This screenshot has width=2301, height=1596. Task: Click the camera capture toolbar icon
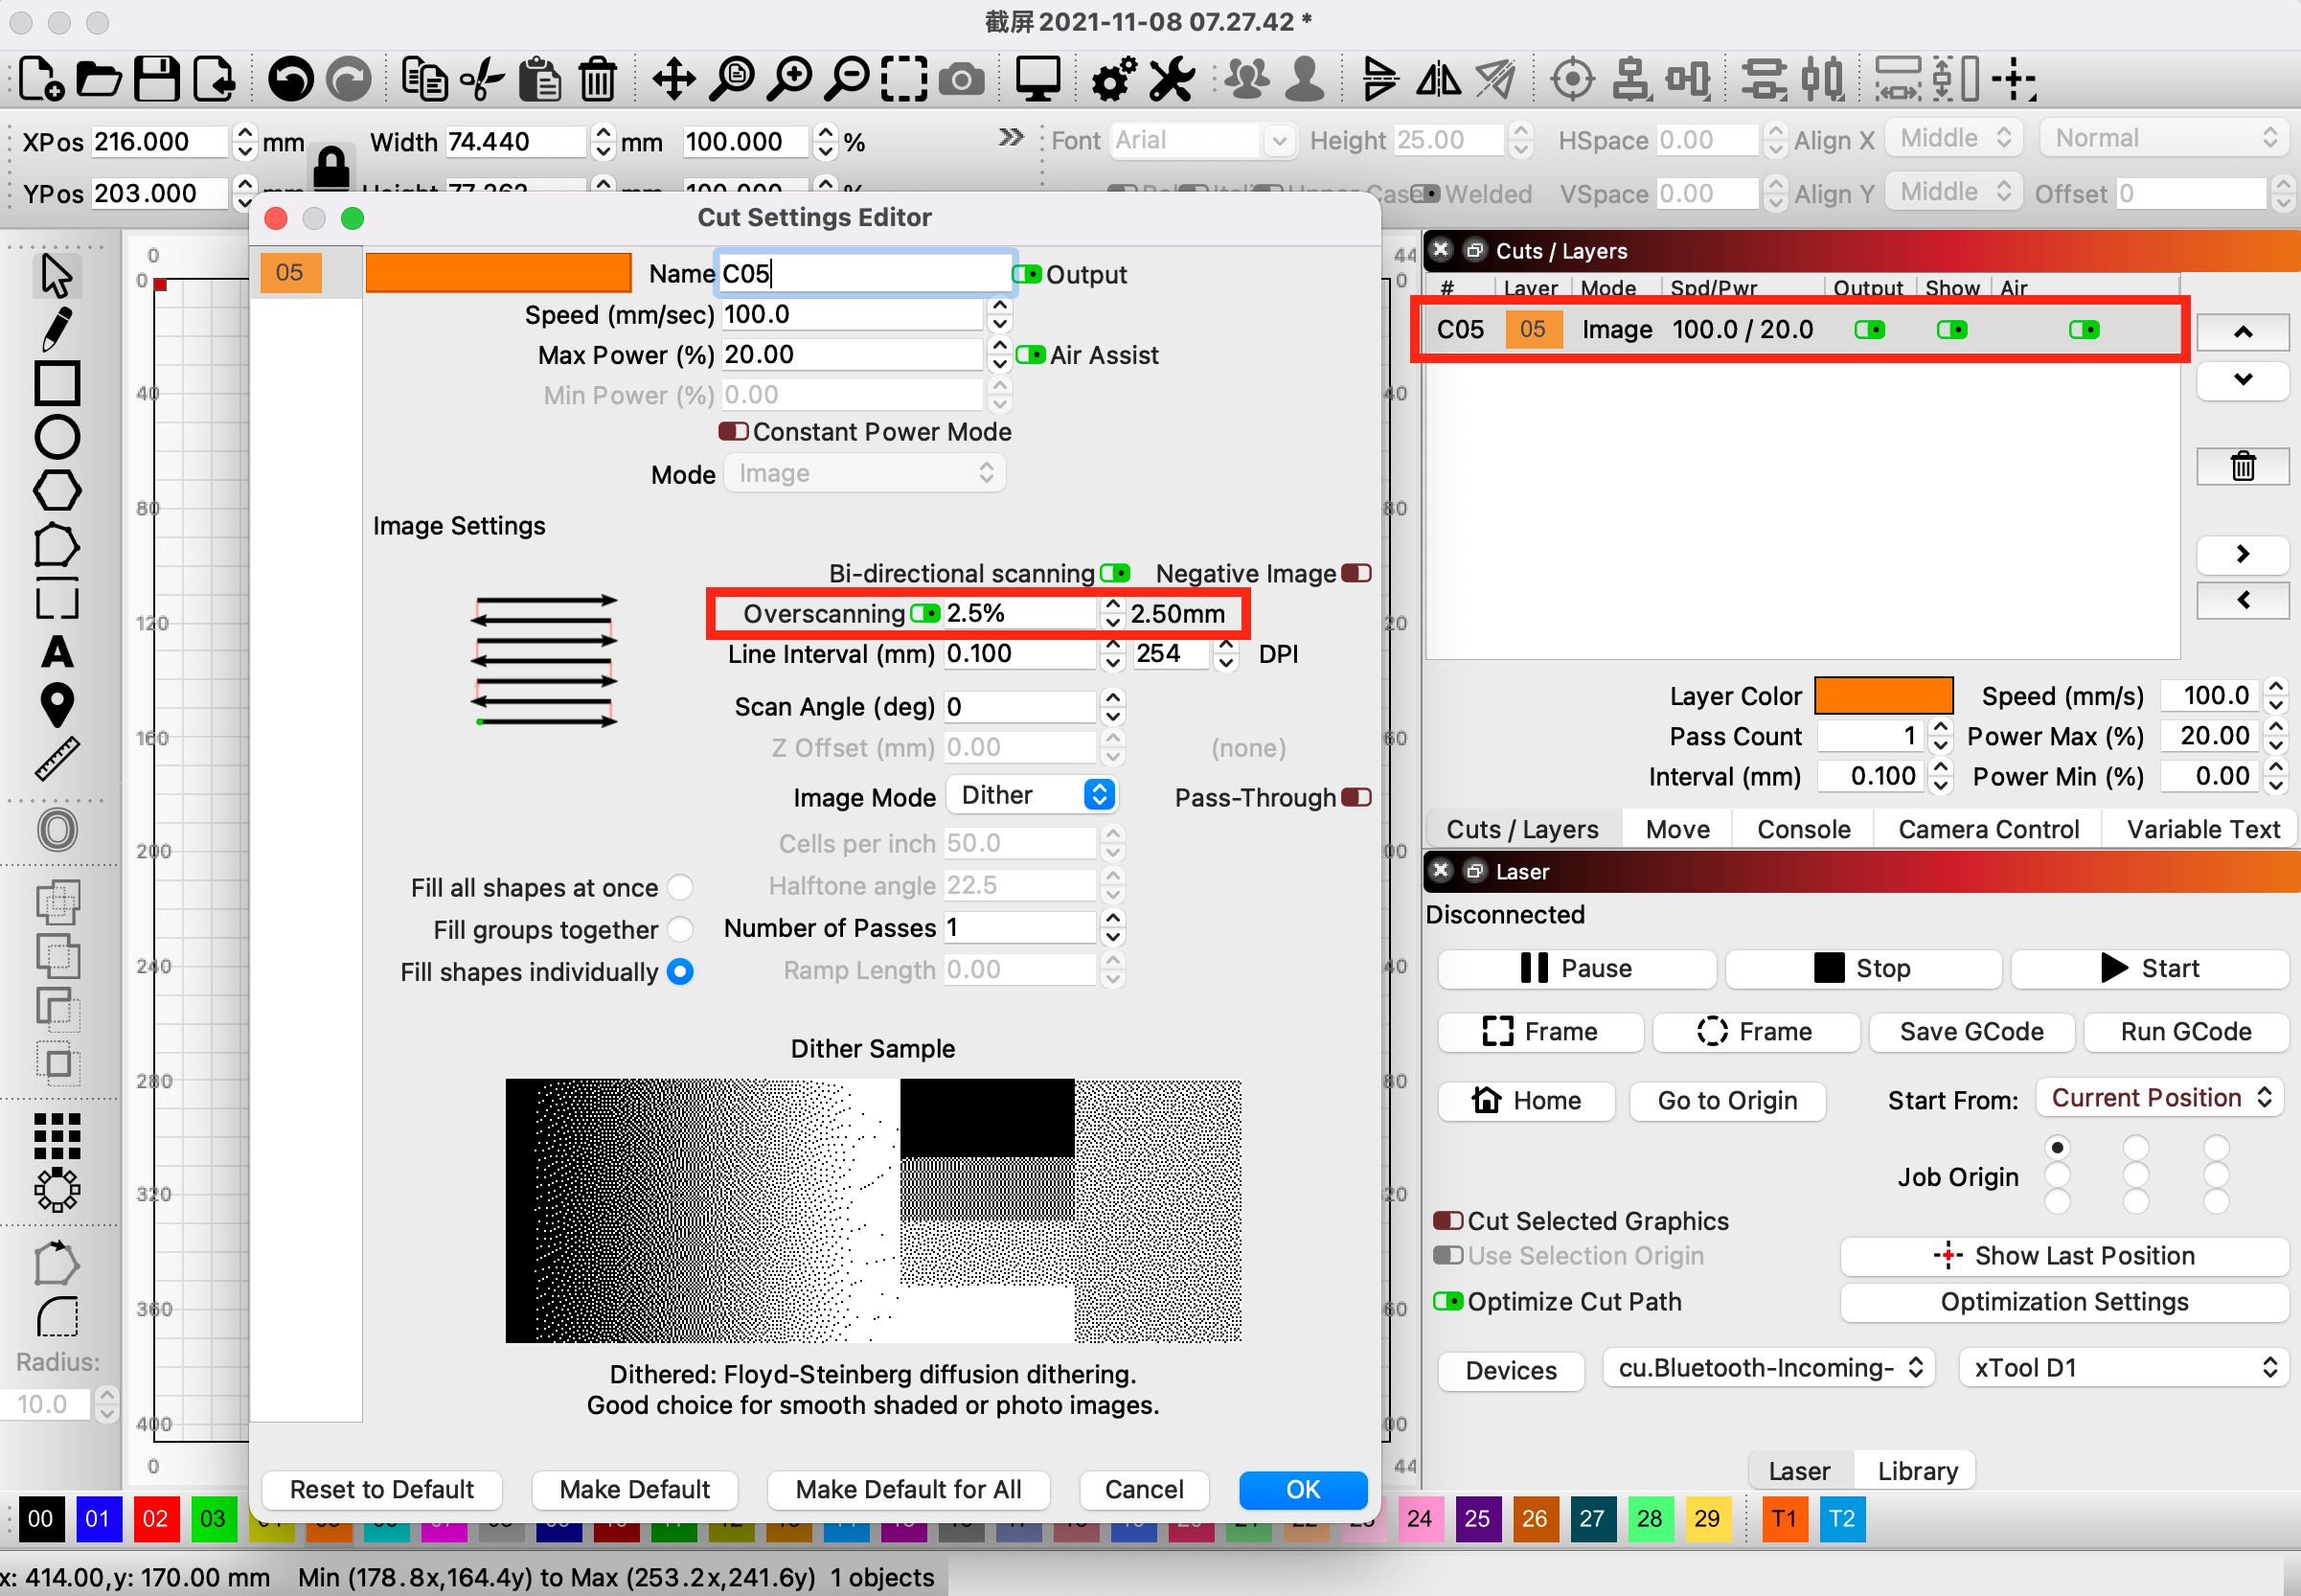pos(961,79)
